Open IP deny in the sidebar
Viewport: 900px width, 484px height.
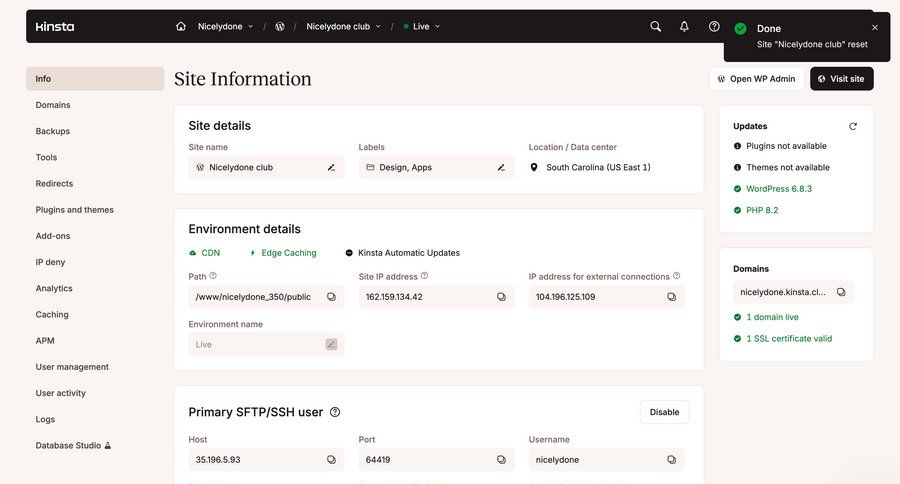(51, 262)
